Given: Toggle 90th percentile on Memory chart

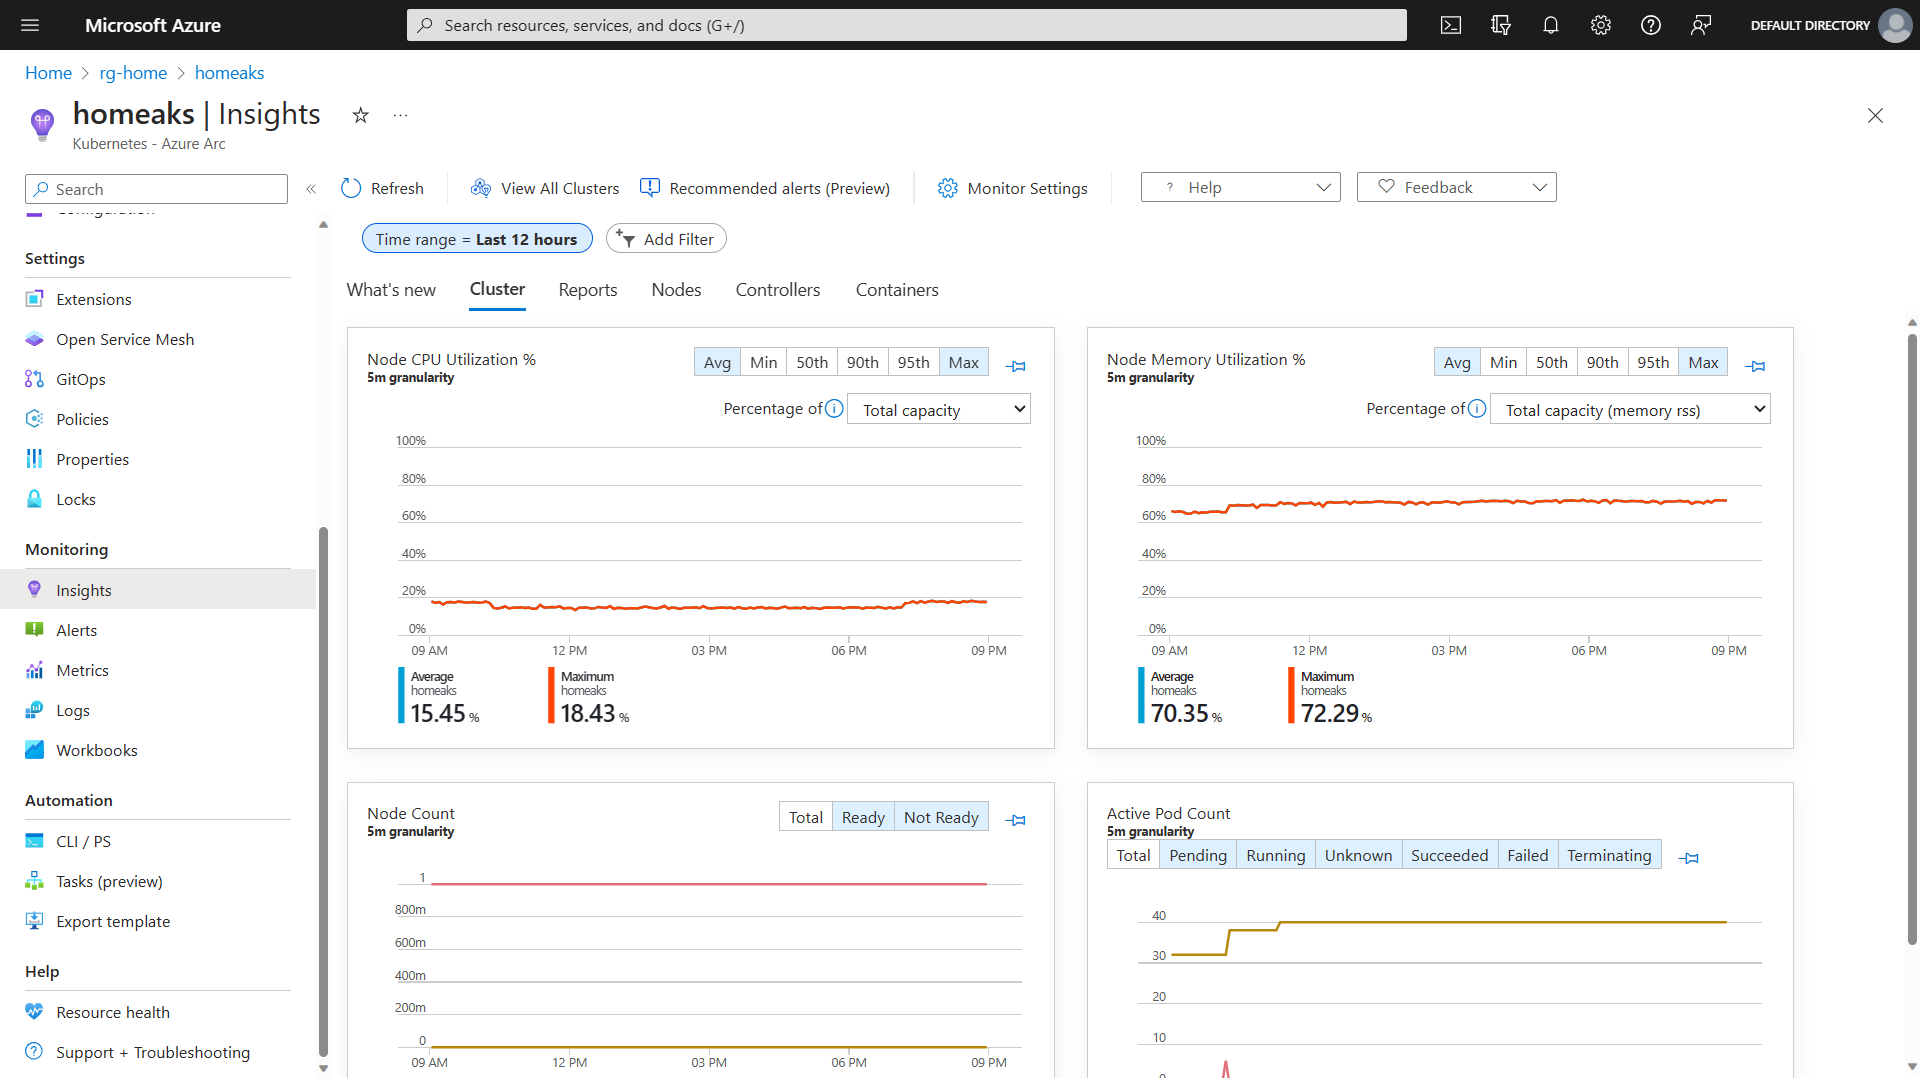Looking at the screenshot, I should click(1602, 362).
